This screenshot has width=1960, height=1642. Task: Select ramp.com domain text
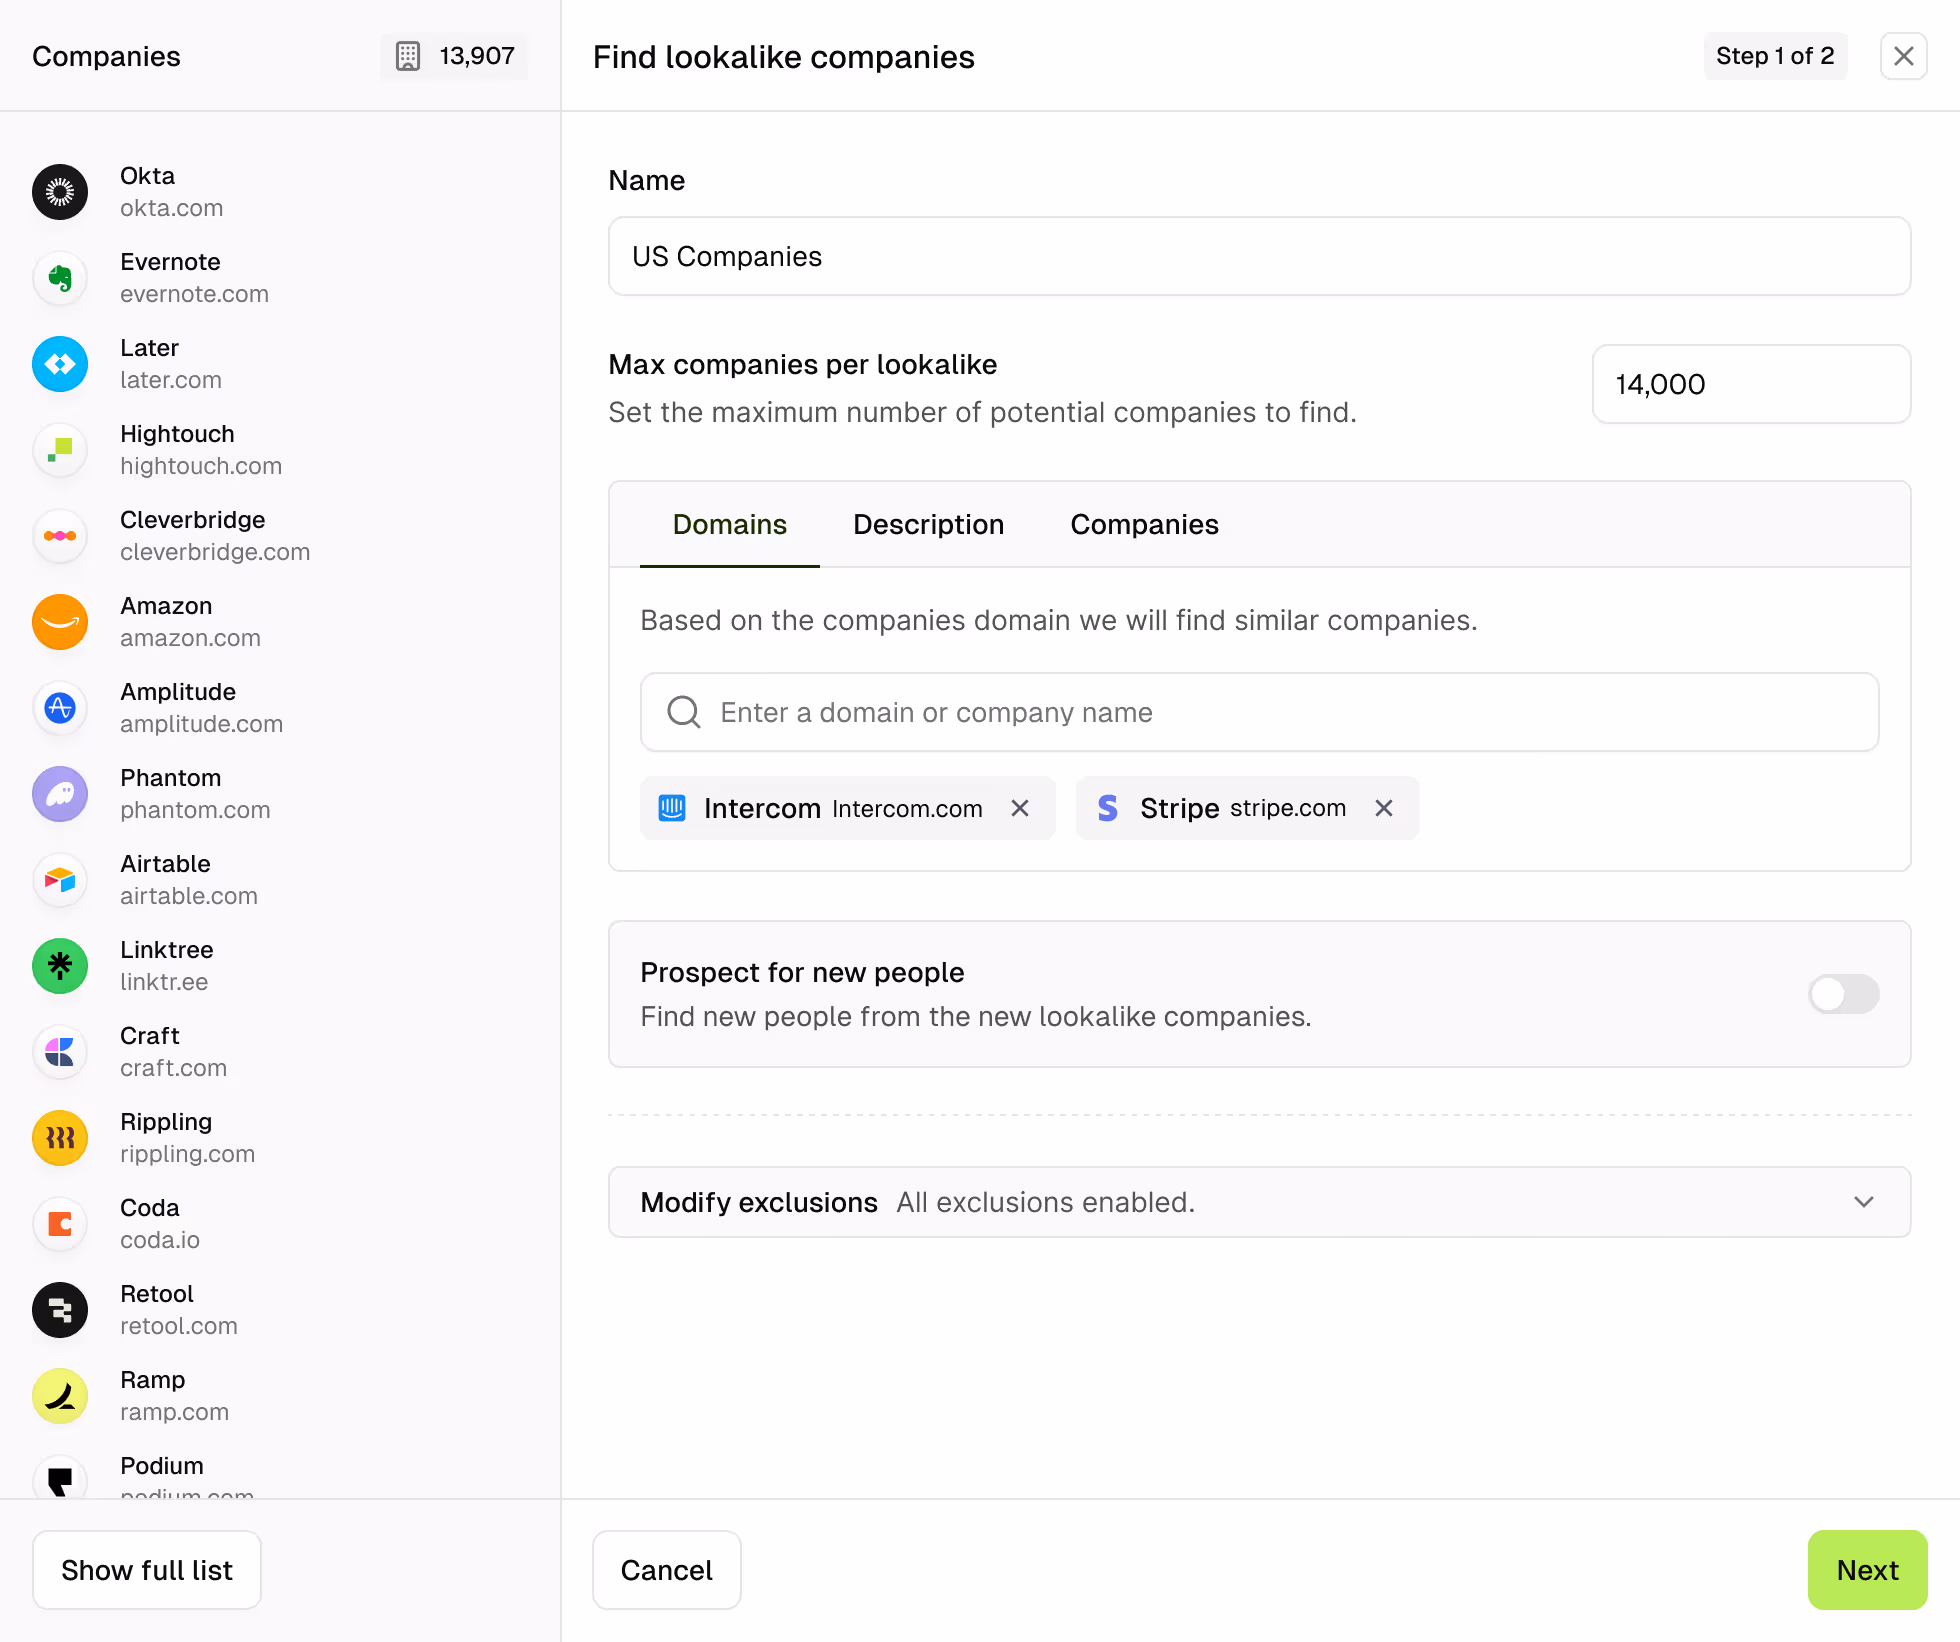coord(174,1412)
